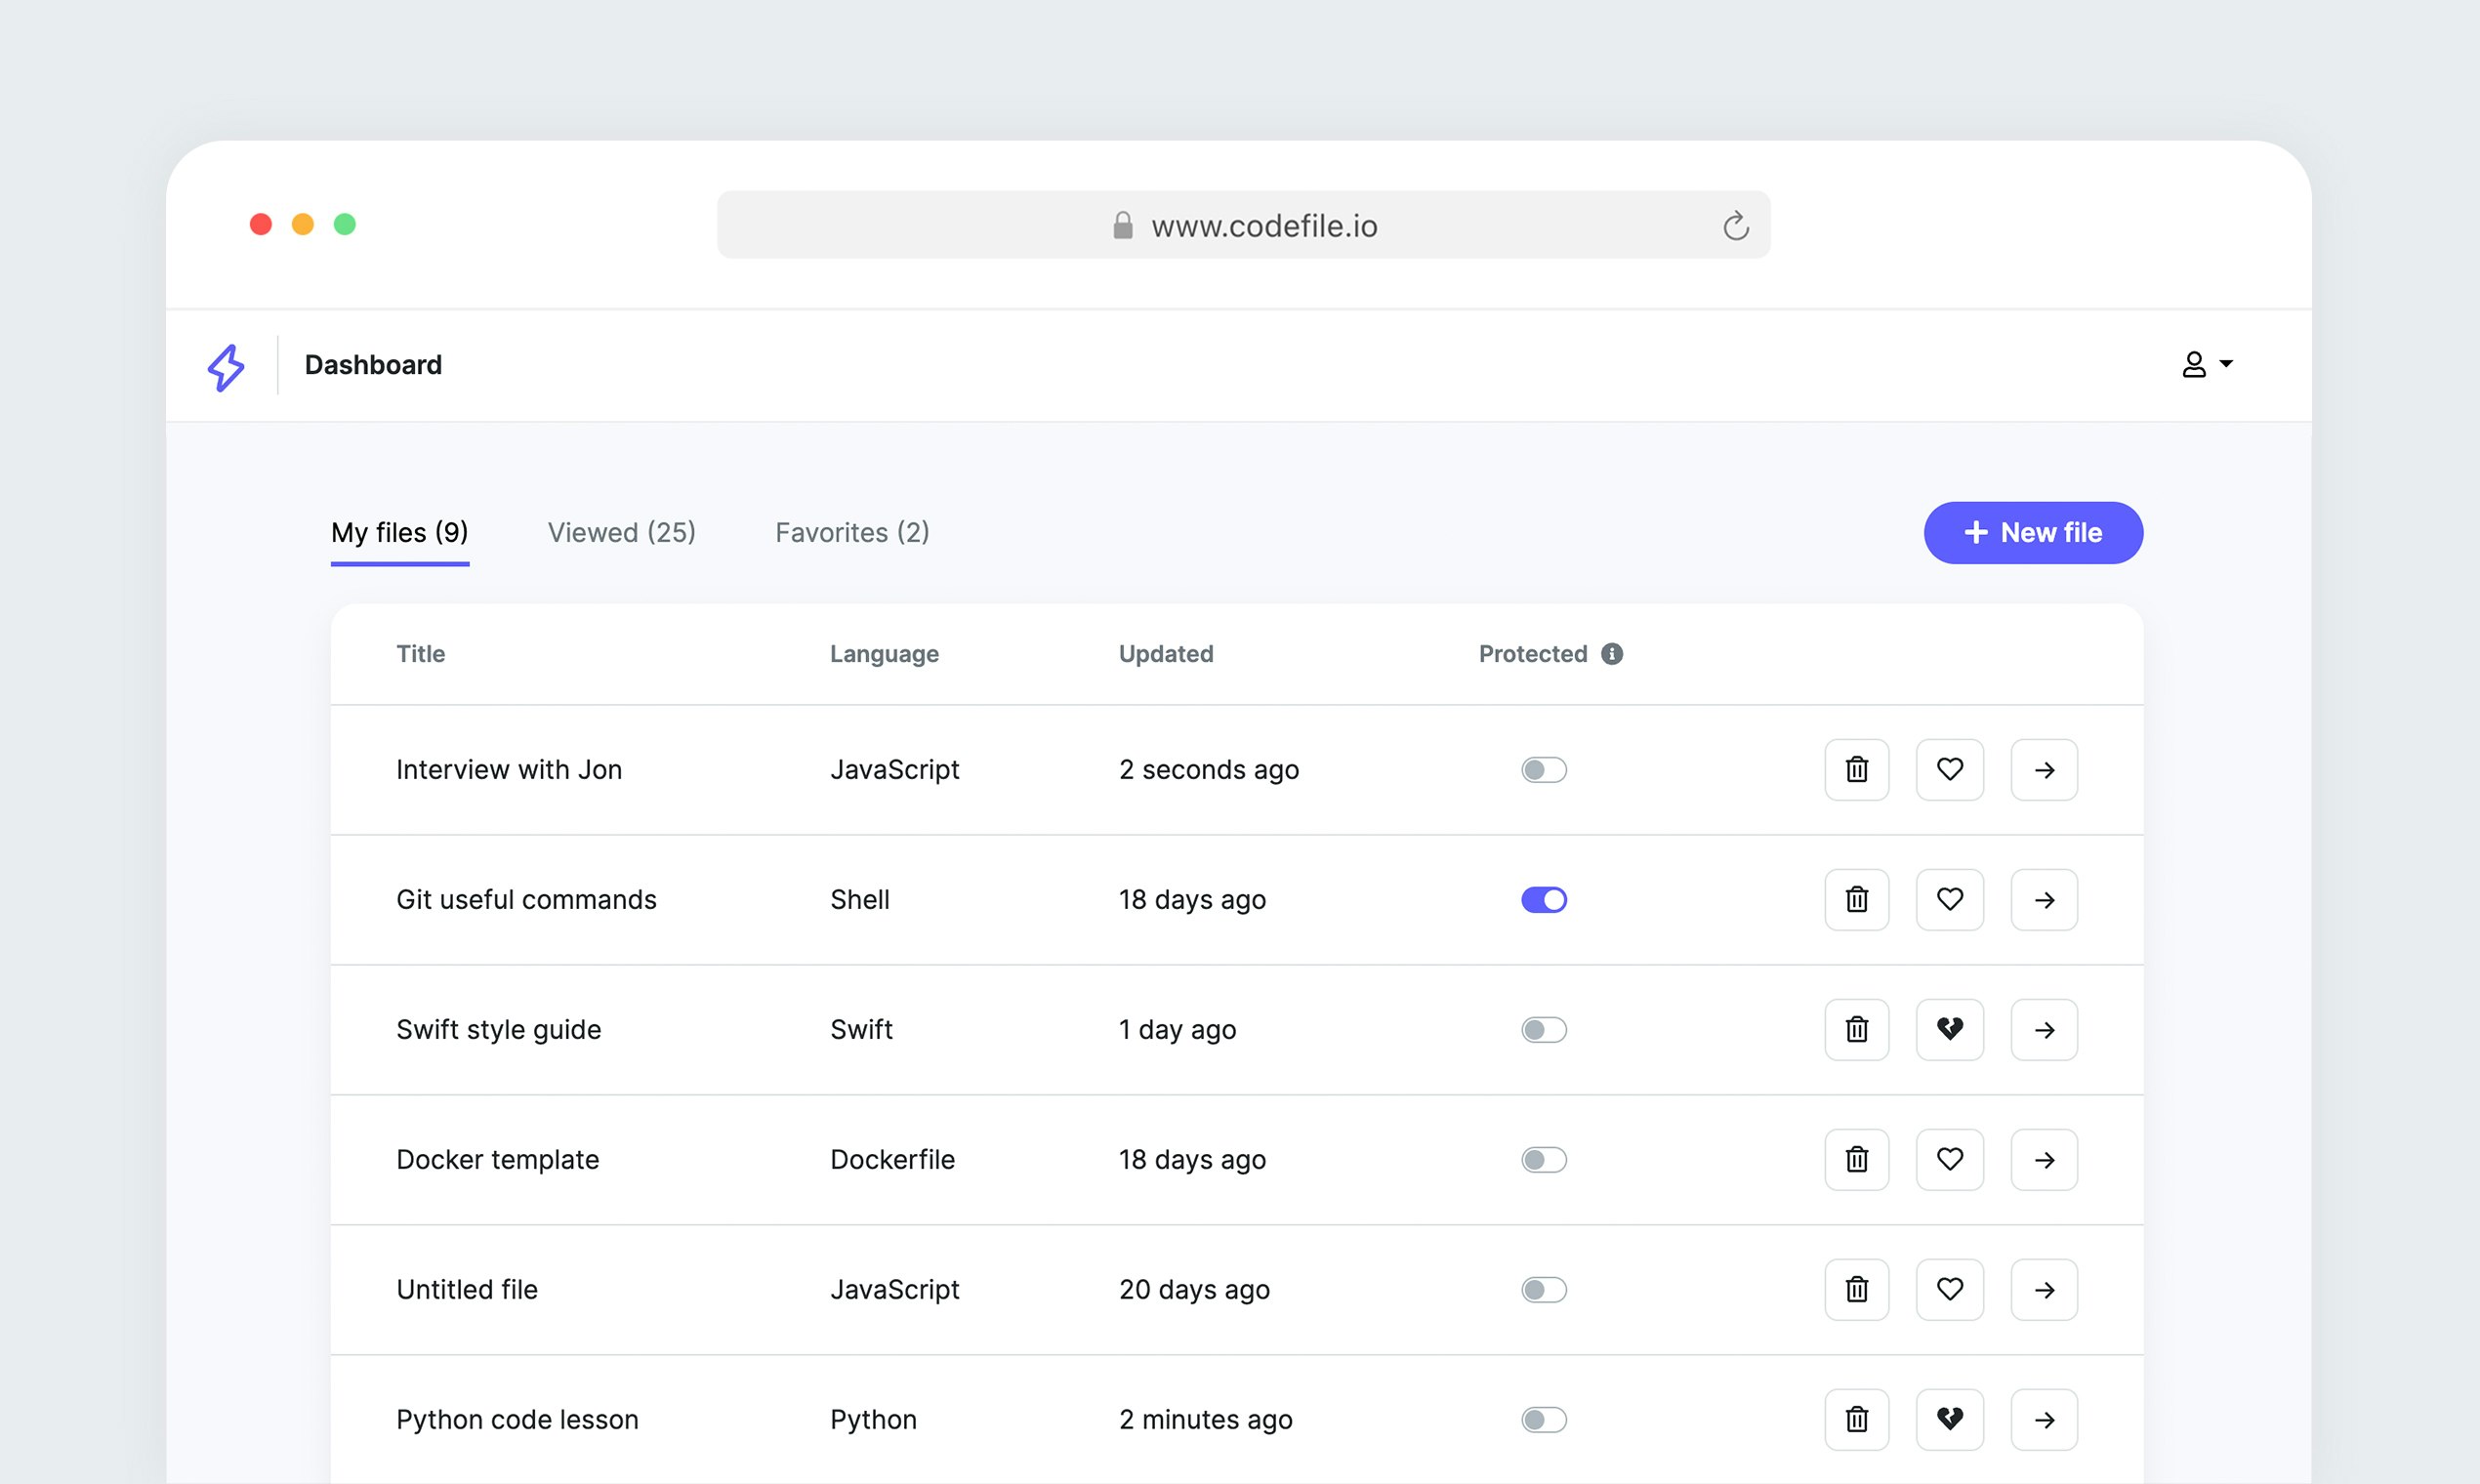2480x1484 pixels.
Task: Favorite the Docker template file
Action: [x=1950, y=1160]
